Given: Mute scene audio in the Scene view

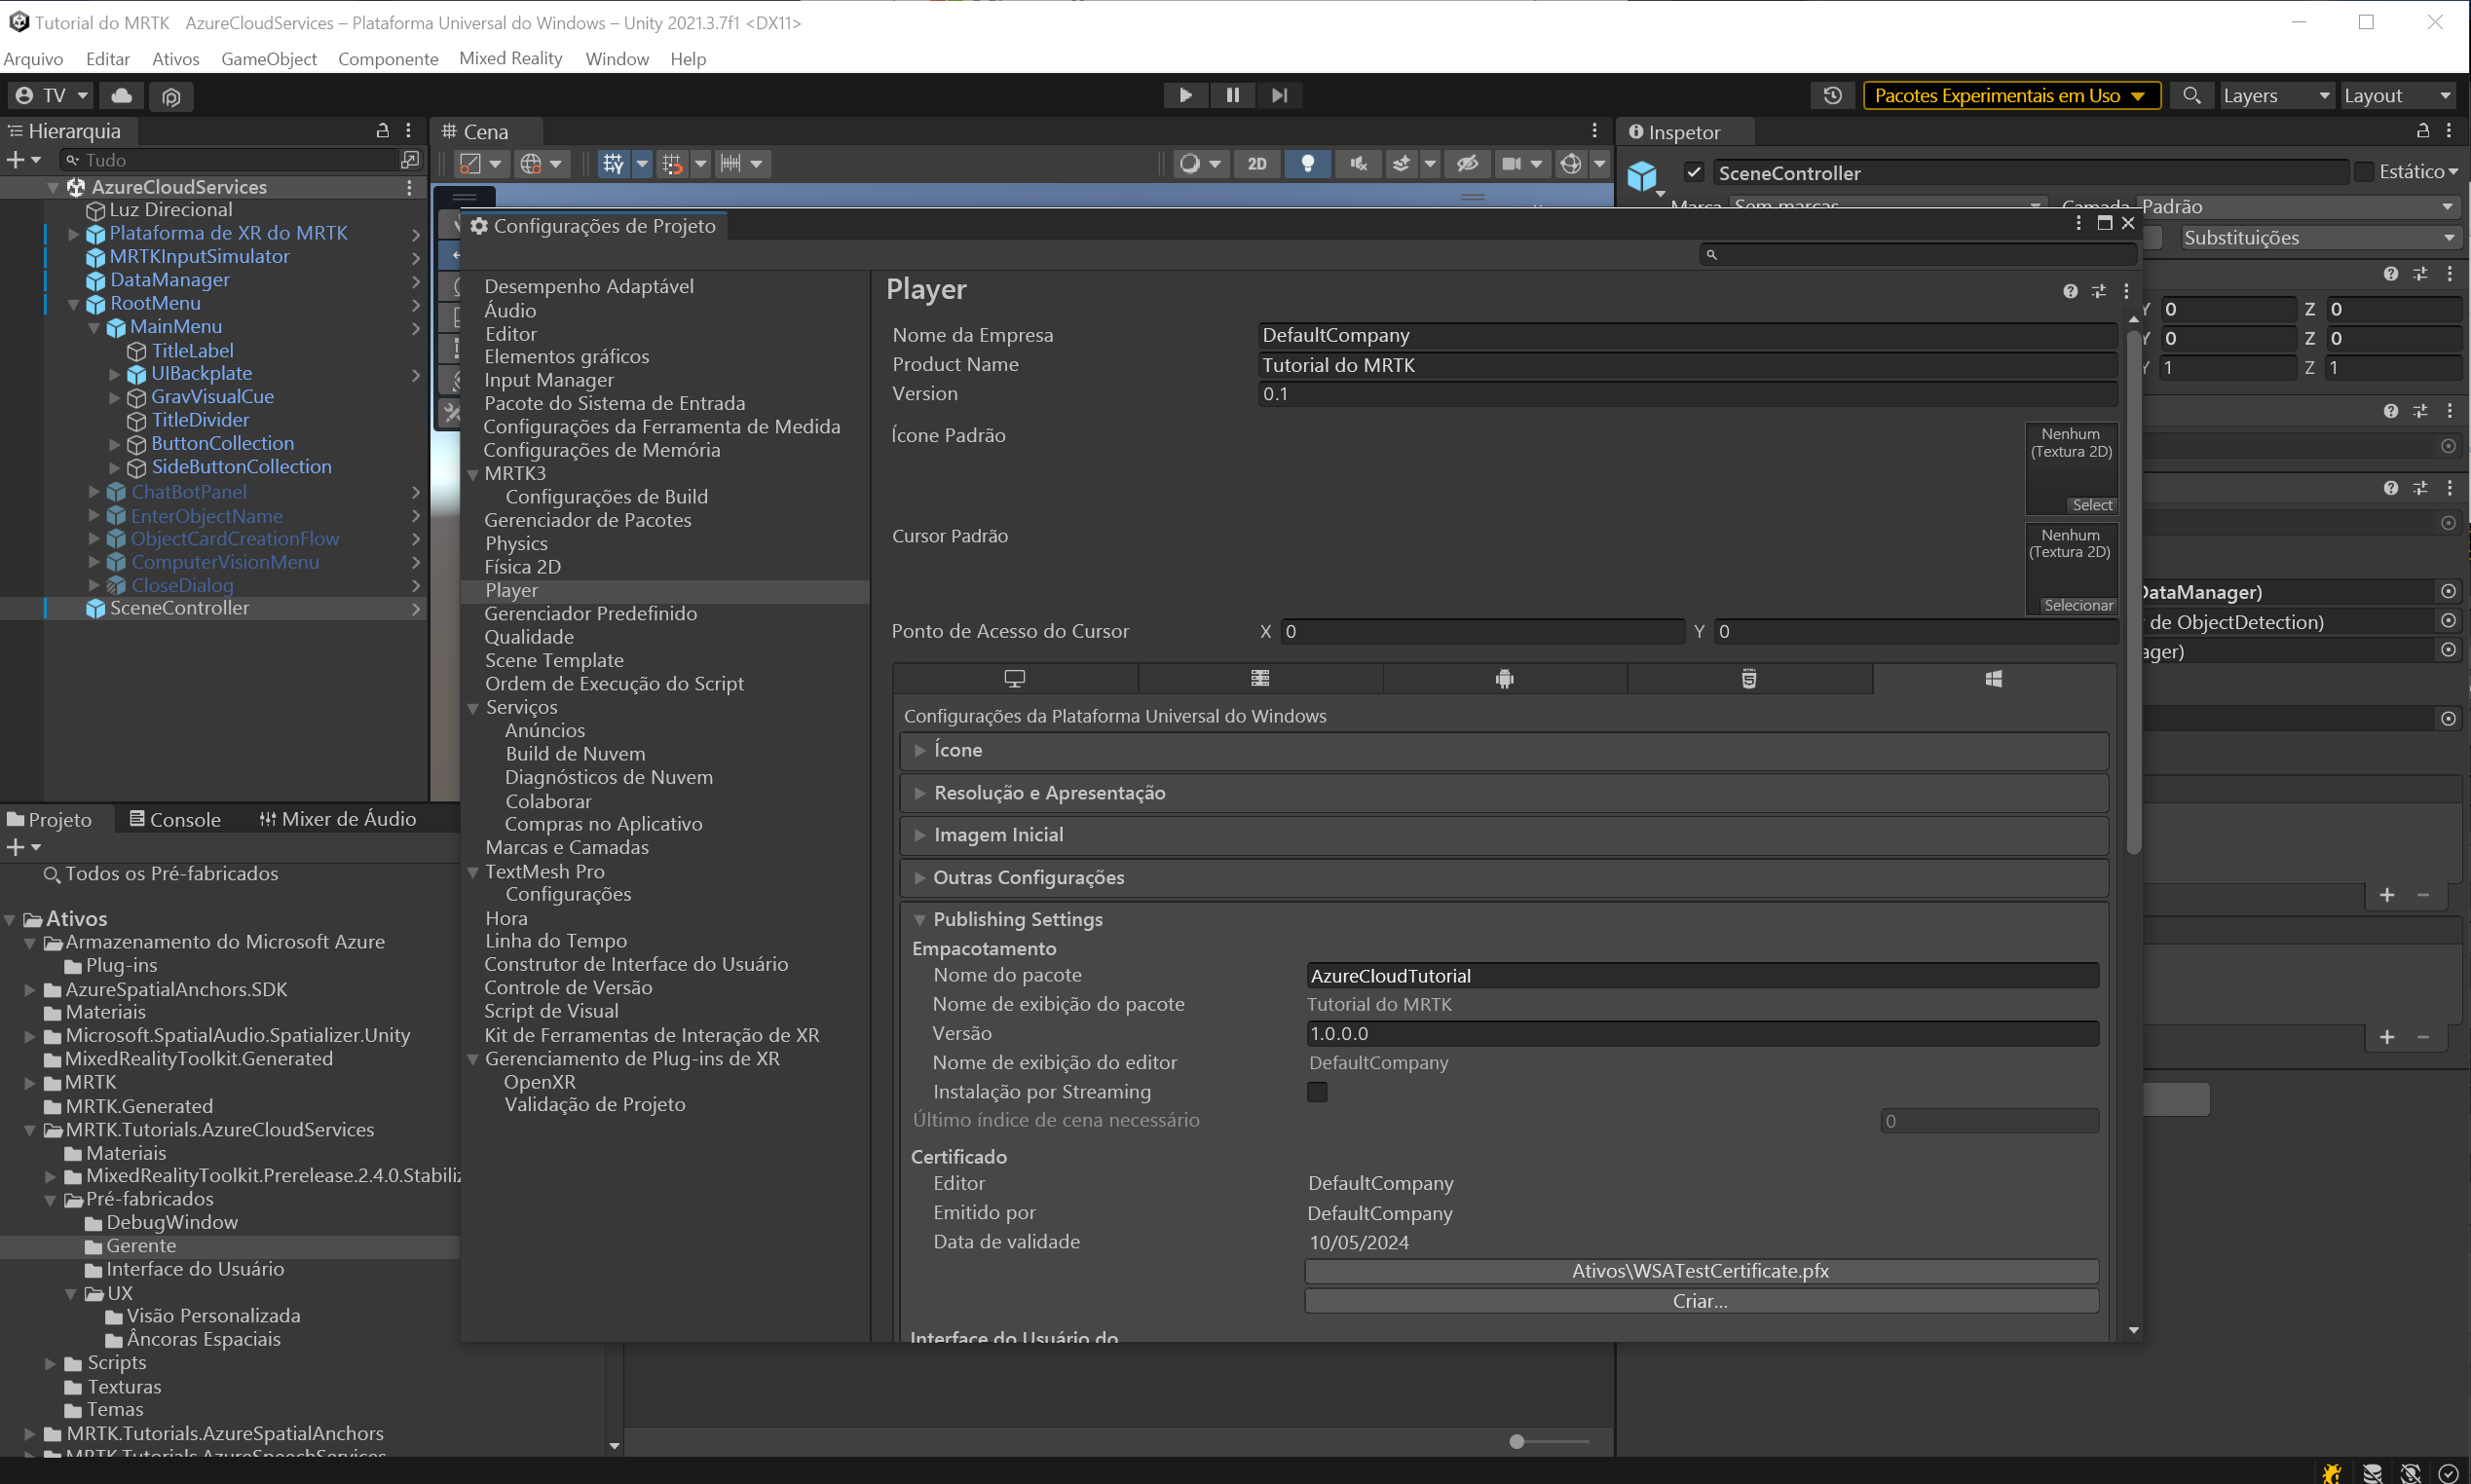Looking at the screenshot, I should tap(1357, 163).
